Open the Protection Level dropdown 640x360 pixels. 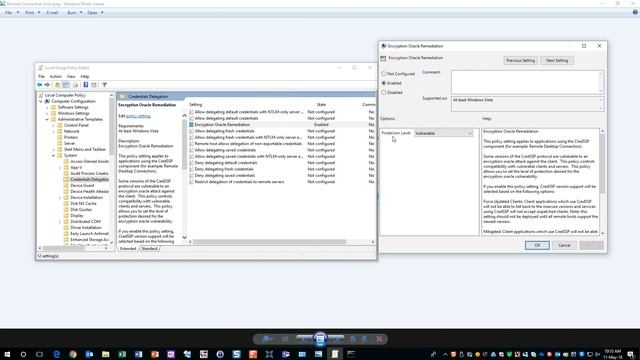point(444,133)
